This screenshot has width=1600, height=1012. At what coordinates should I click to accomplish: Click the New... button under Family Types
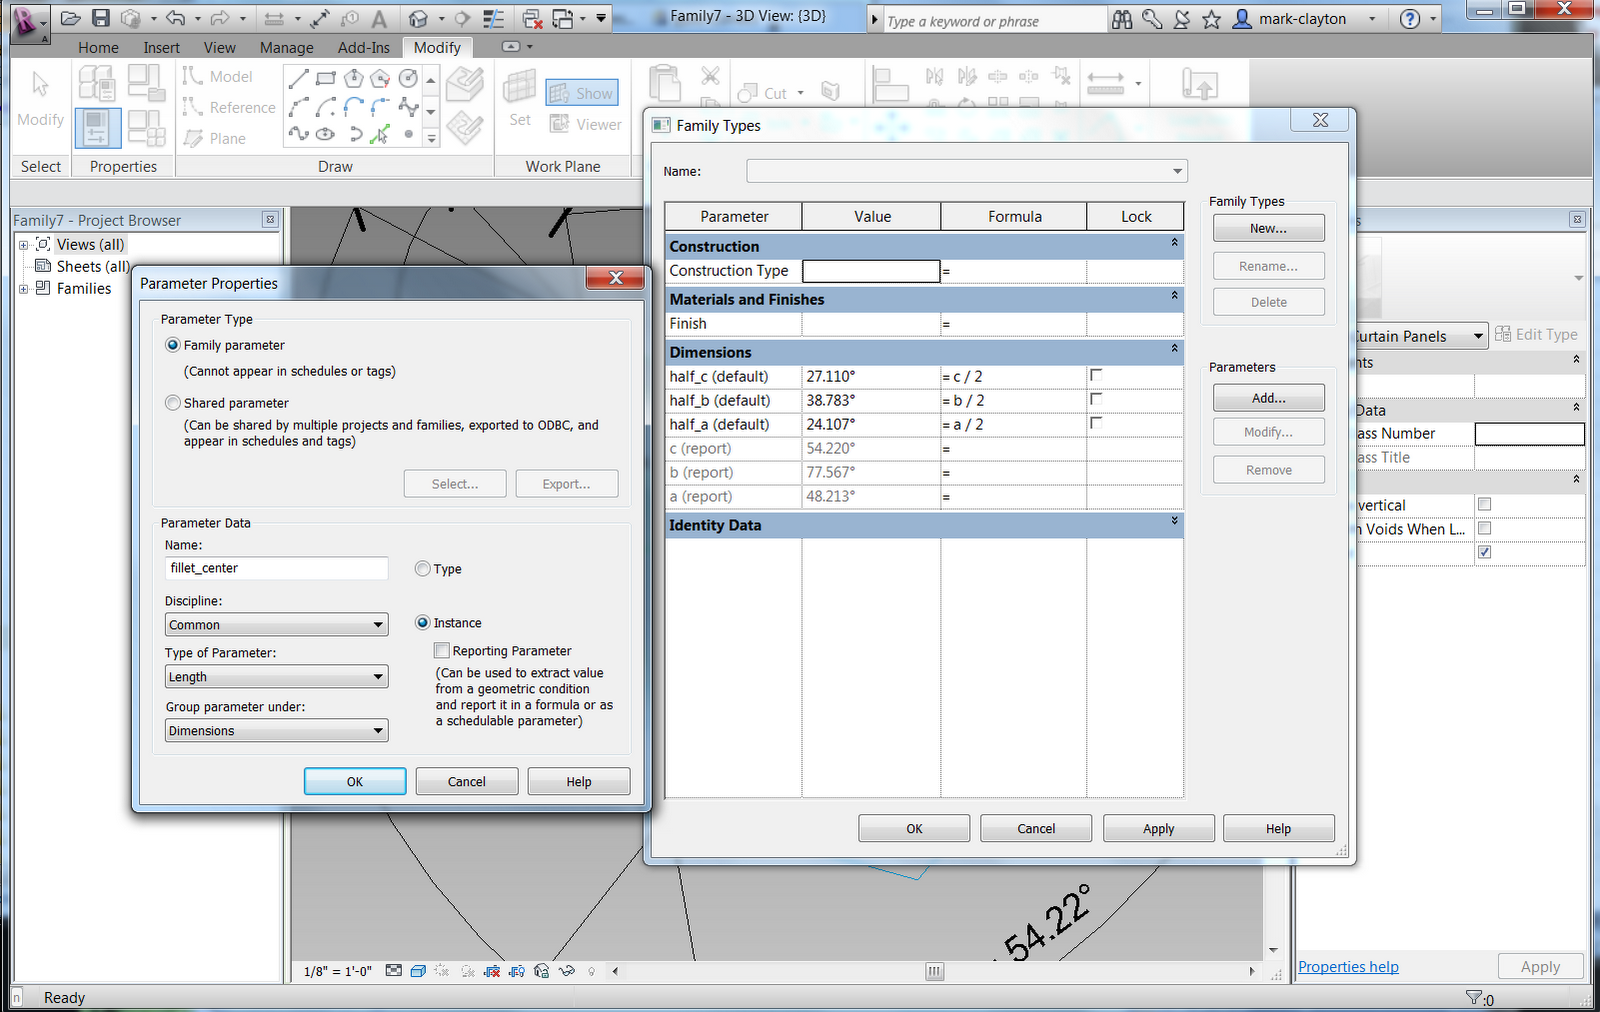click(x=1269, y=228)
